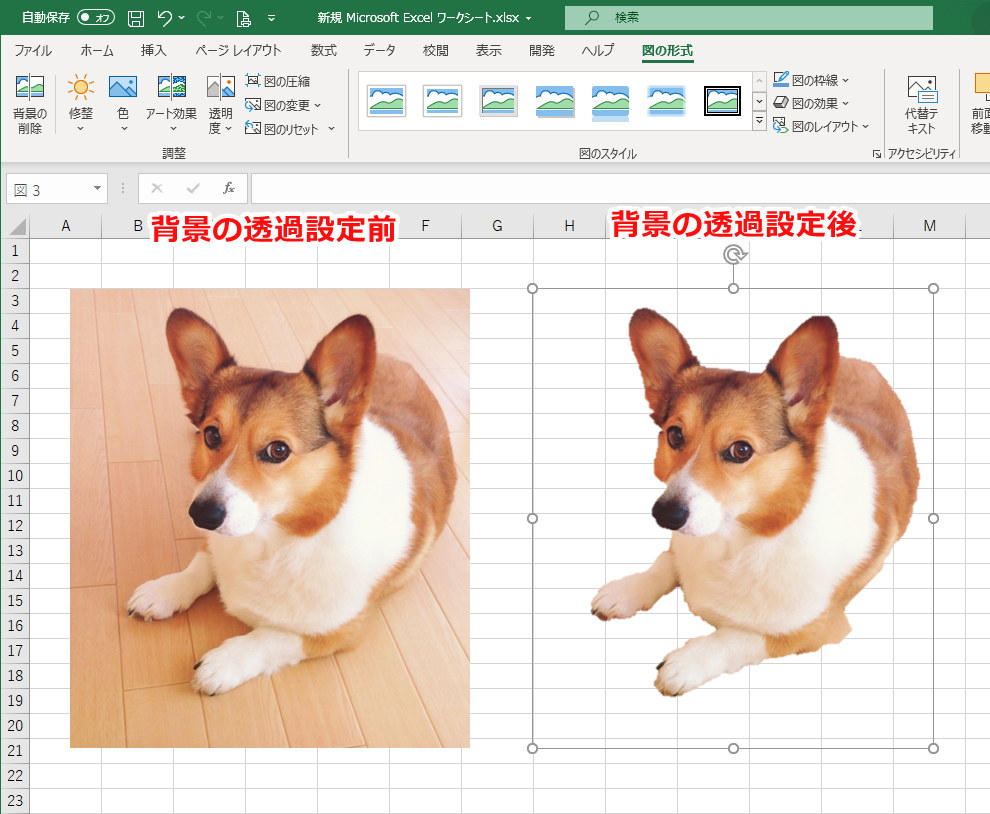Open 図のレイアウト picture layout
Viewport: 990px width, 814px height.
click(821, 126)
